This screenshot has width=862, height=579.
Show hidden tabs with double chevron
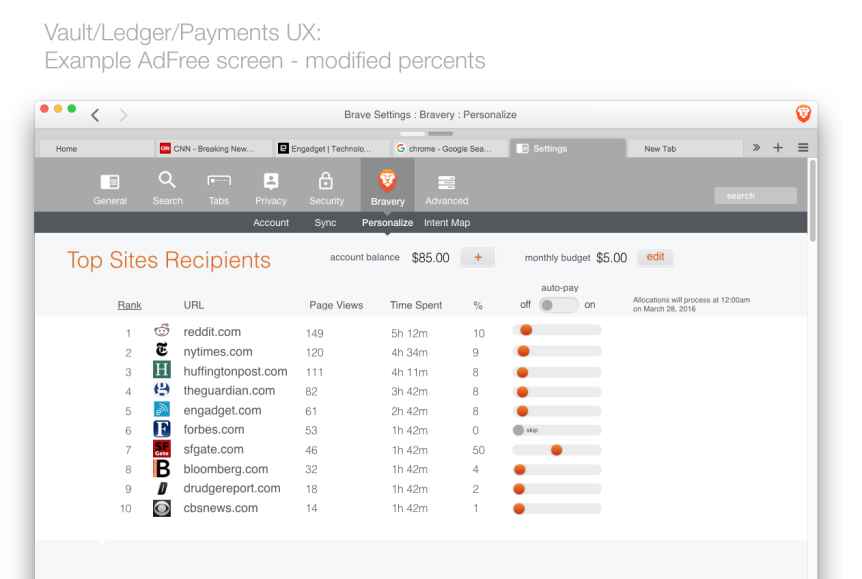click(753, 148)
